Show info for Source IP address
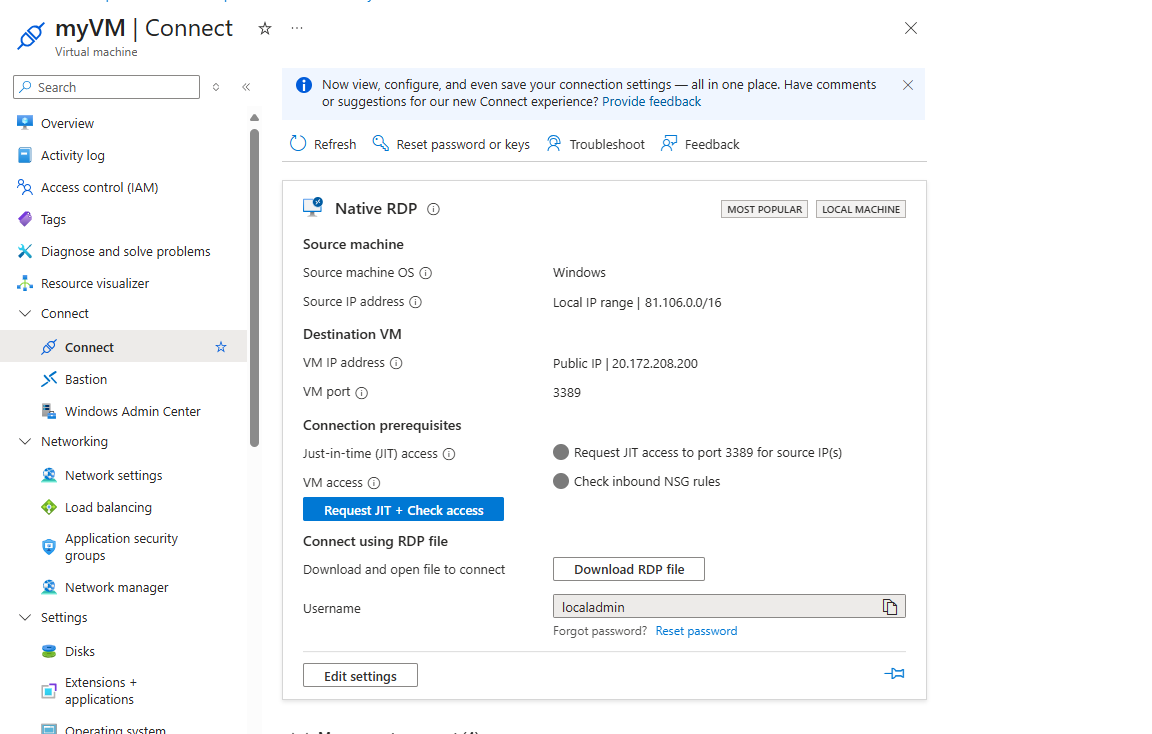This screenshot has width=1152, height=734. click(x=415, y=302)
